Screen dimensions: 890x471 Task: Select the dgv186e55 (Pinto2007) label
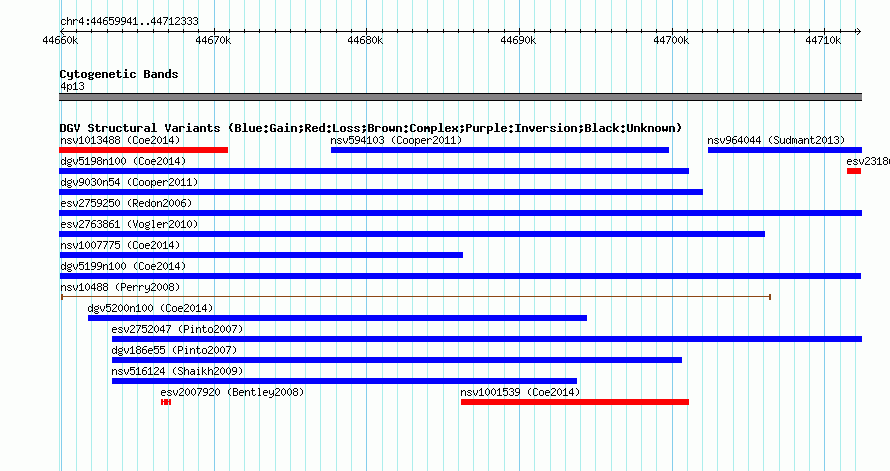174,350
